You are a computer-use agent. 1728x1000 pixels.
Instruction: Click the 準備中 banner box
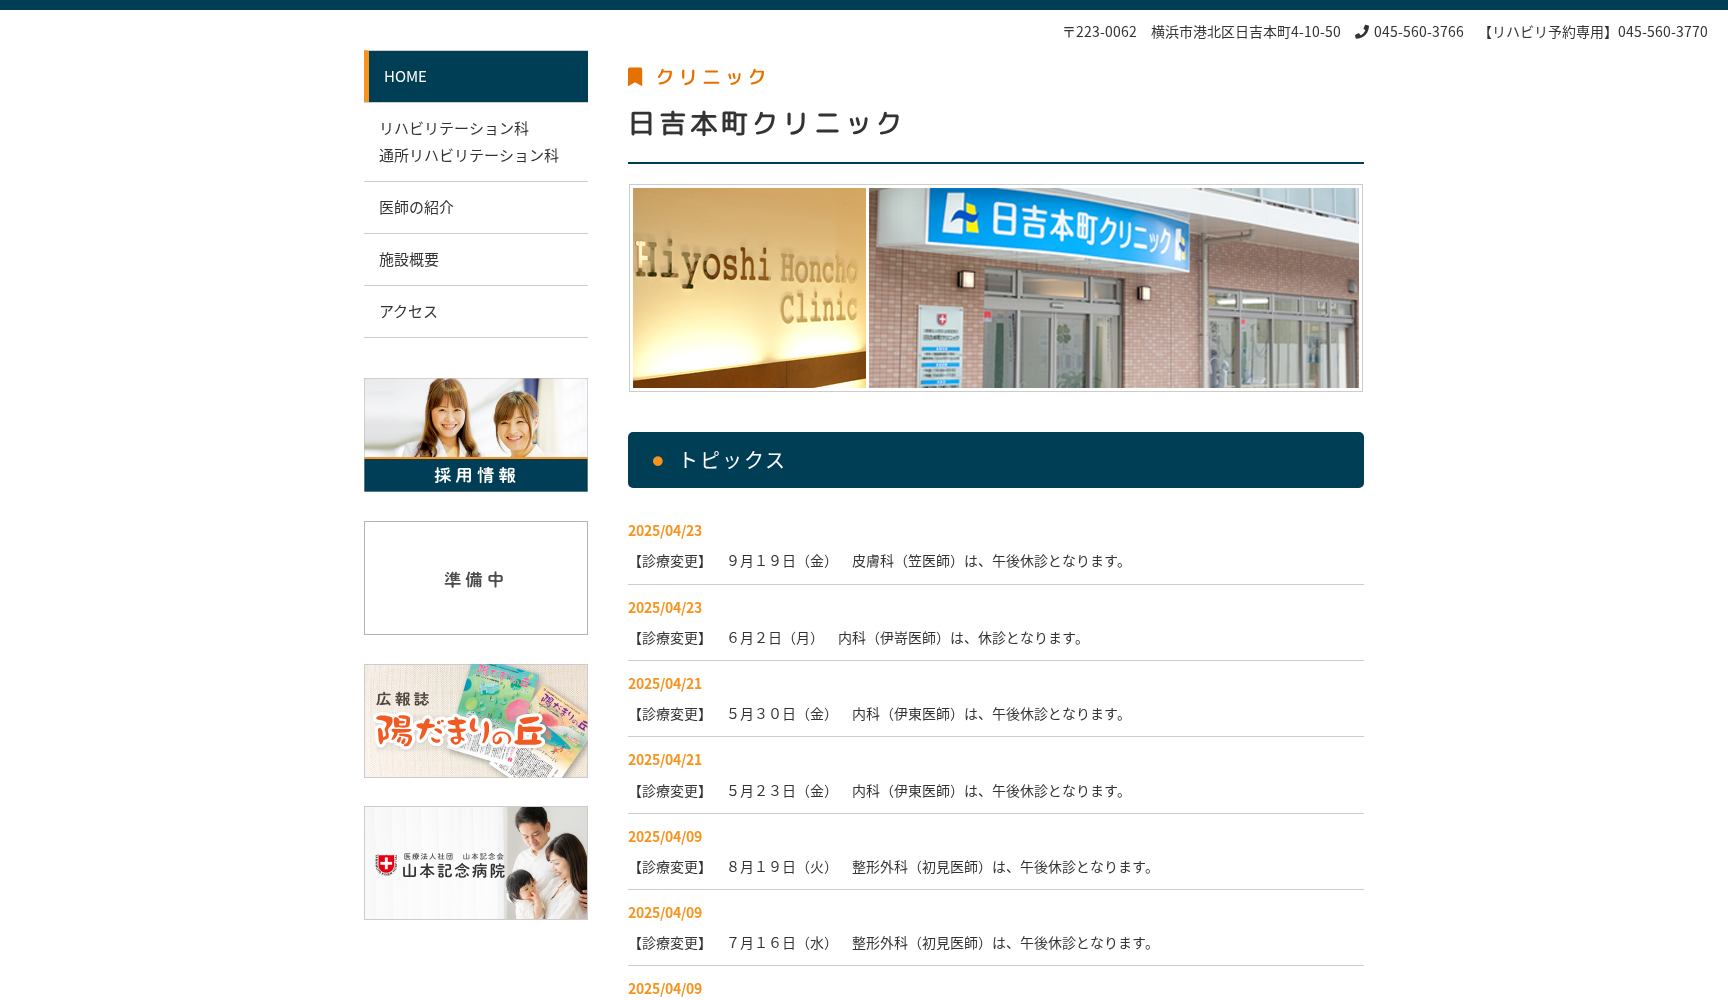(x=476, y=578)
